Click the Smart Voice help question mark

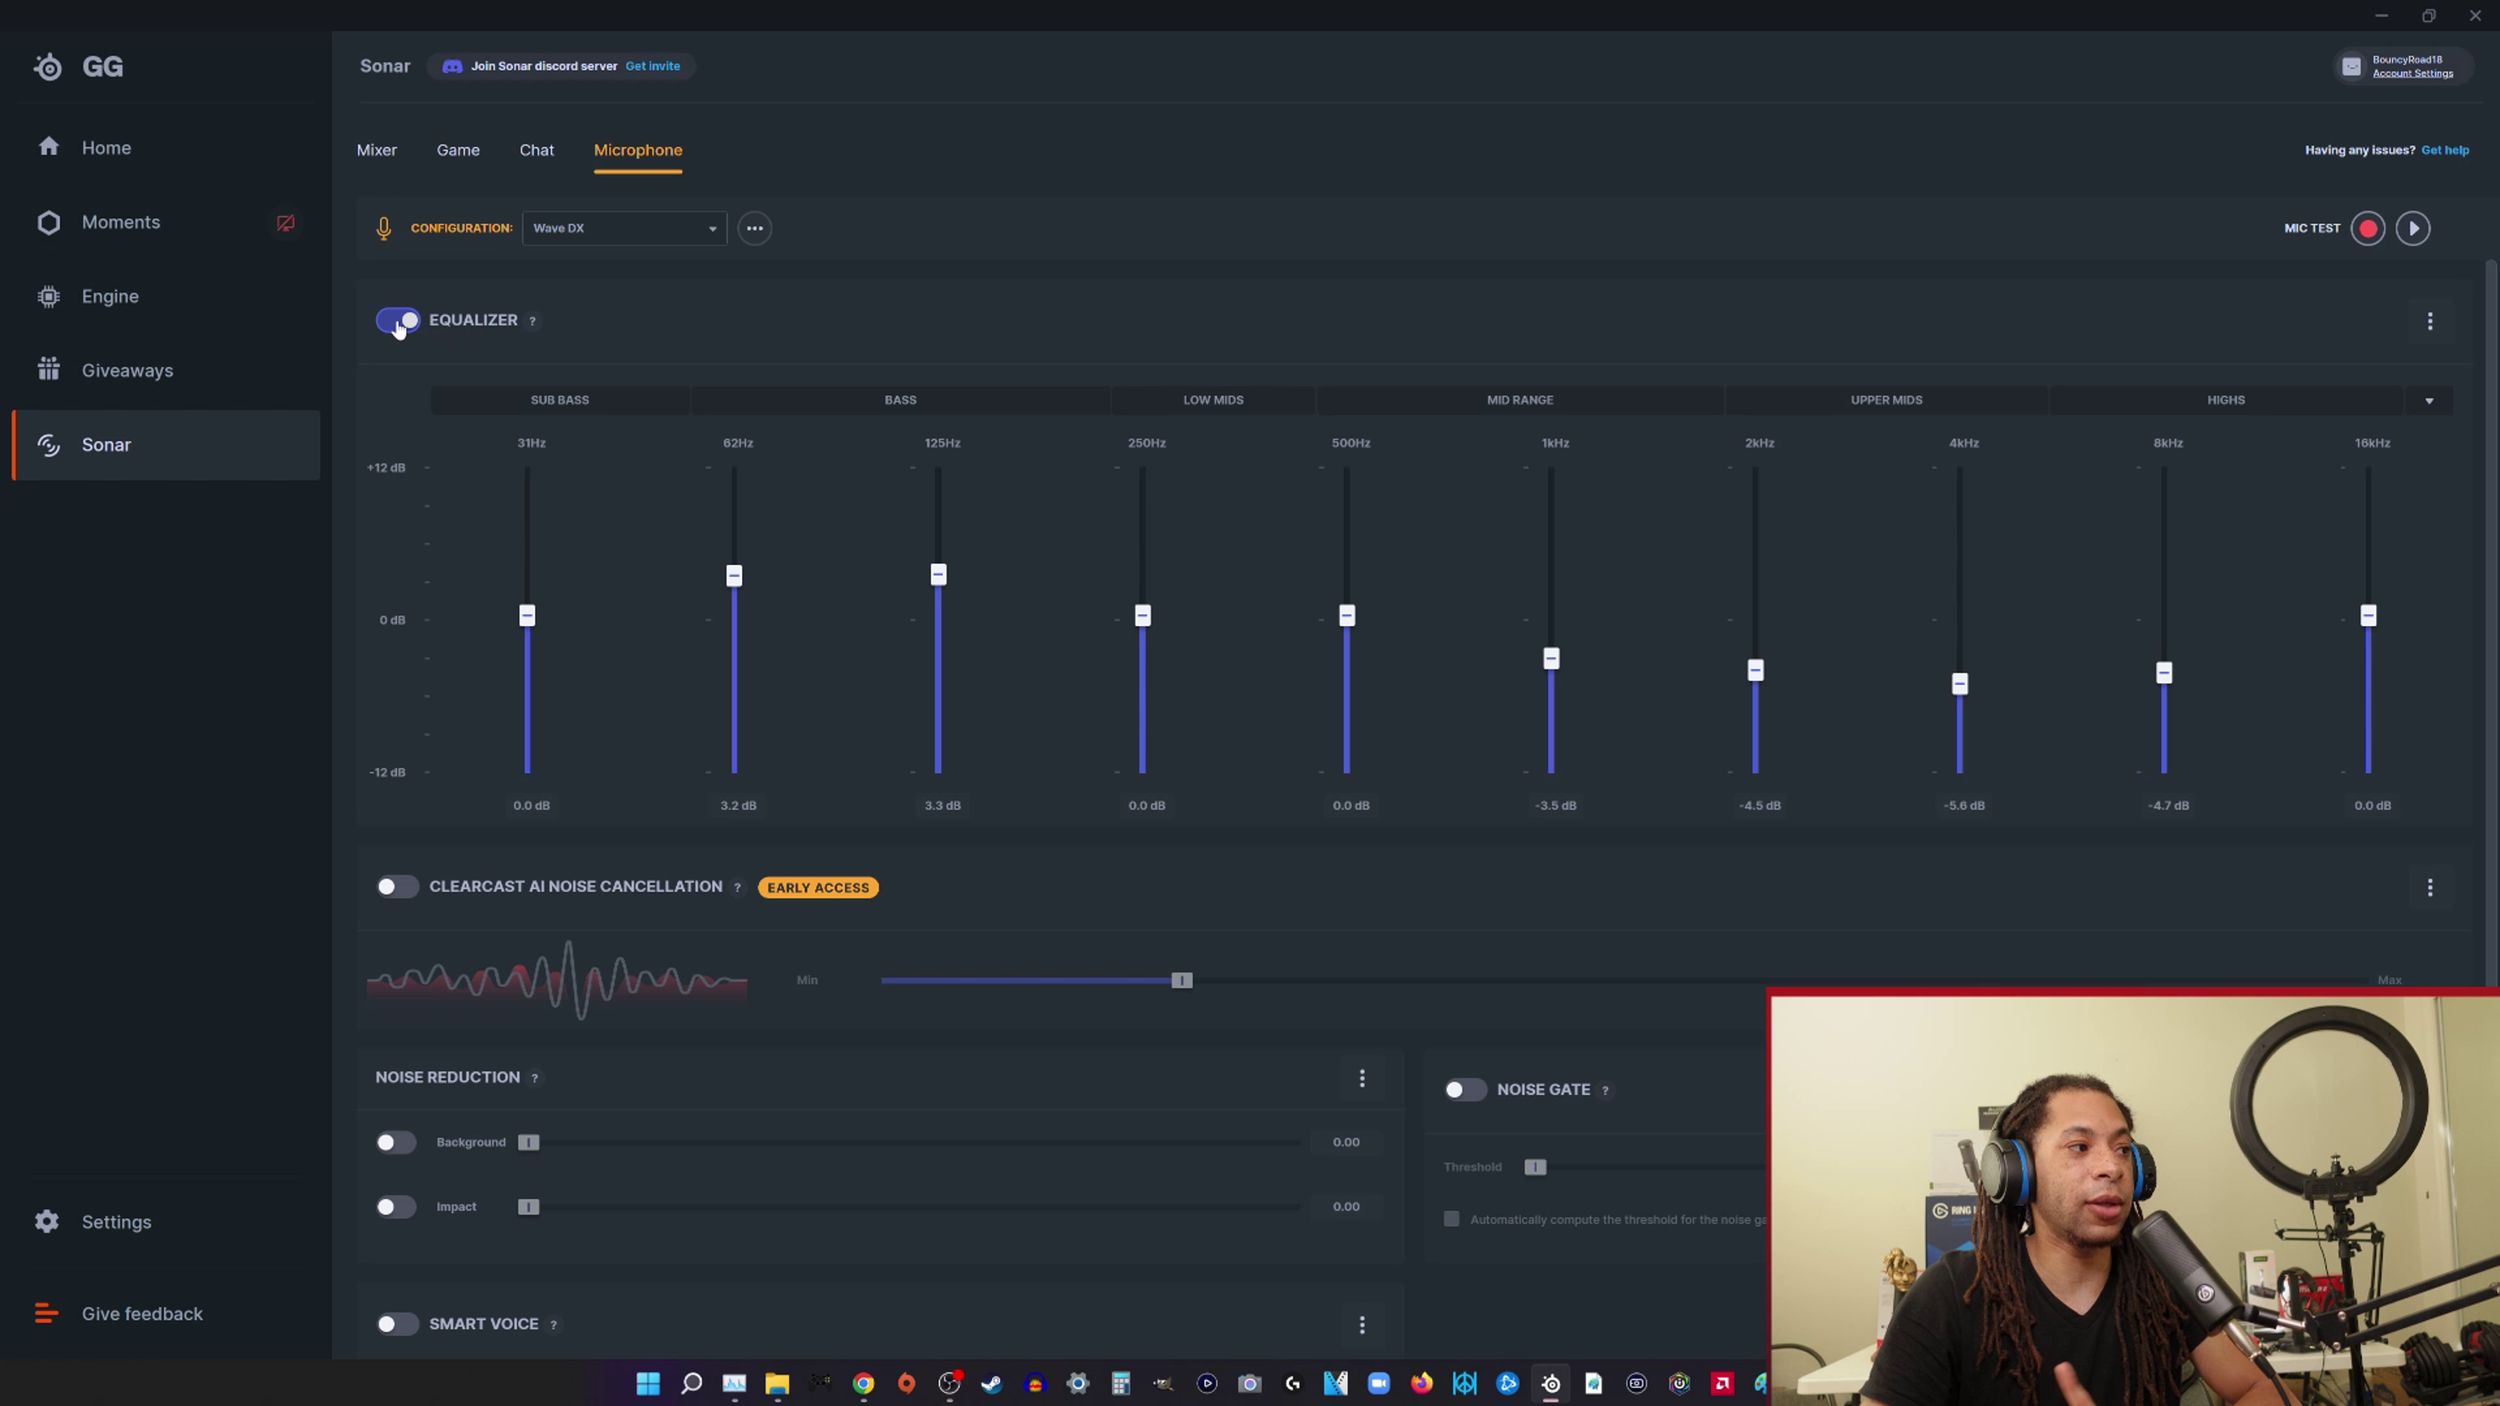553,1325
